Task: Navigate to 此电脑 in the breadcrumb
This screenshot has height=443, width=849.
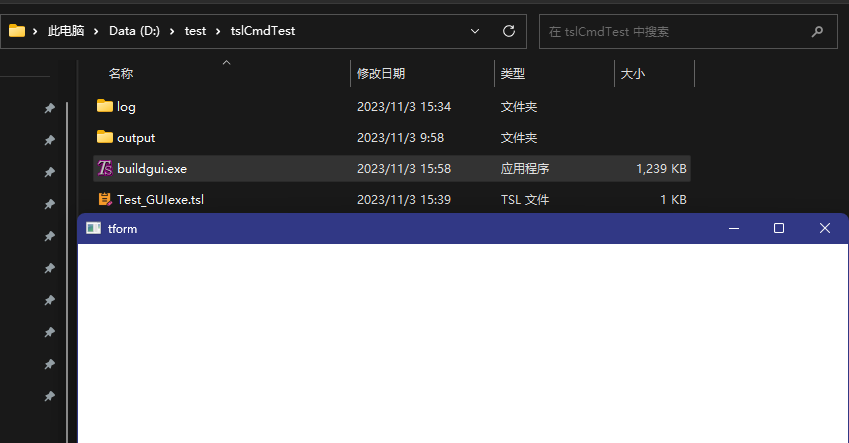Action: [67, 31]
